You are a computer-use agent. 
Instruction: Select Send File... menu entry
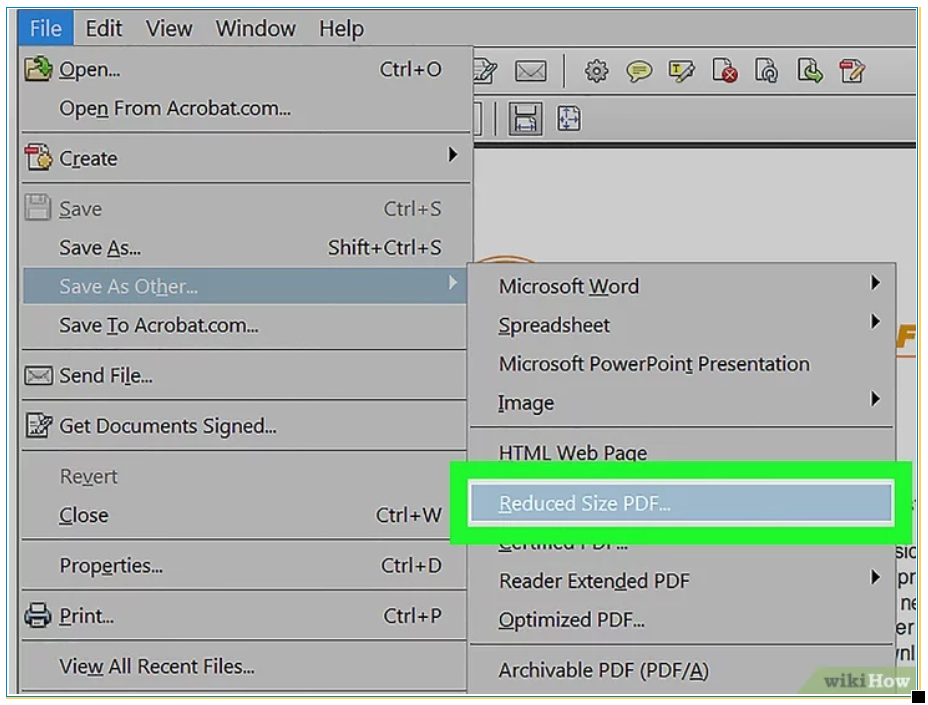click(x=244, y=376)
